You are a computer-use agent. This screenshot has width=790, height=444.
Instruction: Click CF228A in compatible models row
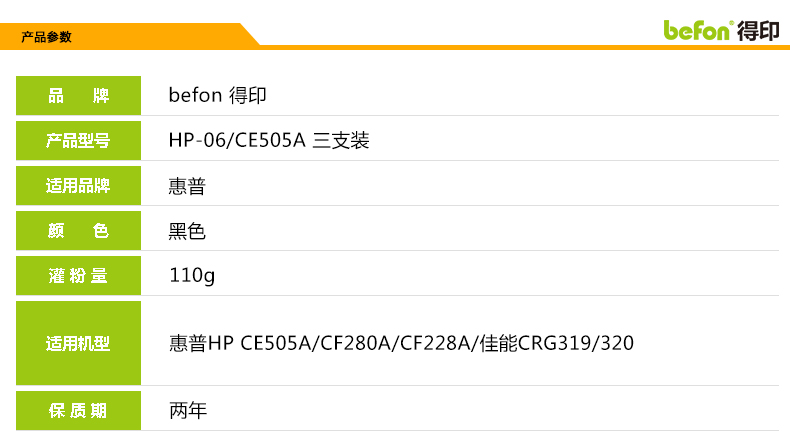tap(435, 344)
